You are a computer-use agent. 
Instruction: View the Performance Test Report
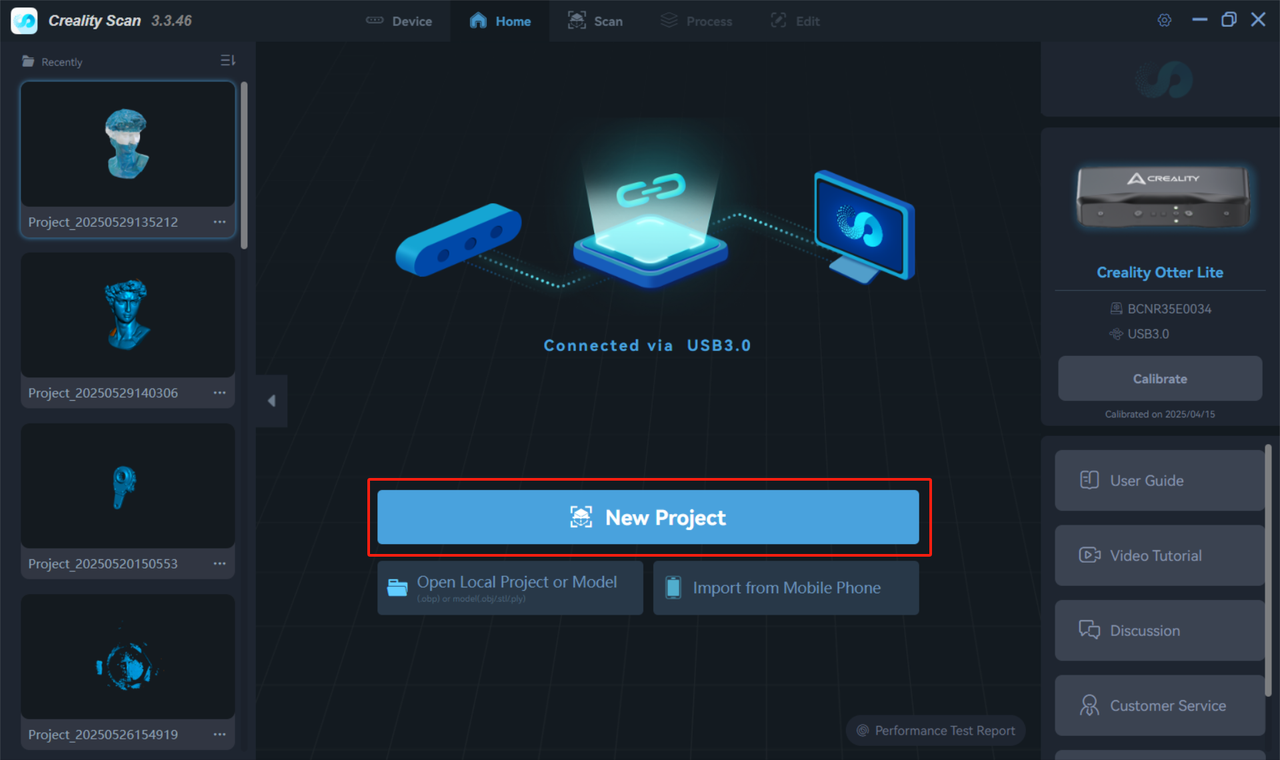click(936, 731)
